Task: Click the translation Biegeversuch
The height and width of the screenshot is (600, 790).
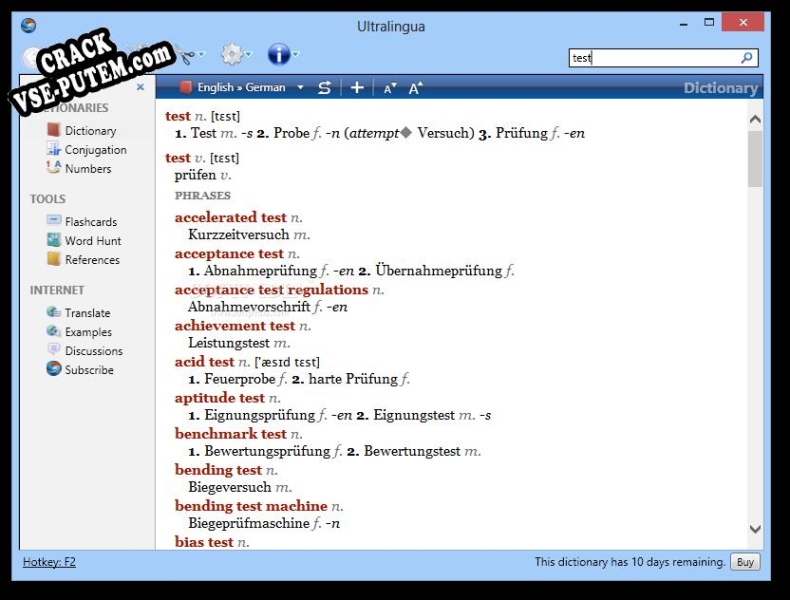Action: click(230, 487)
